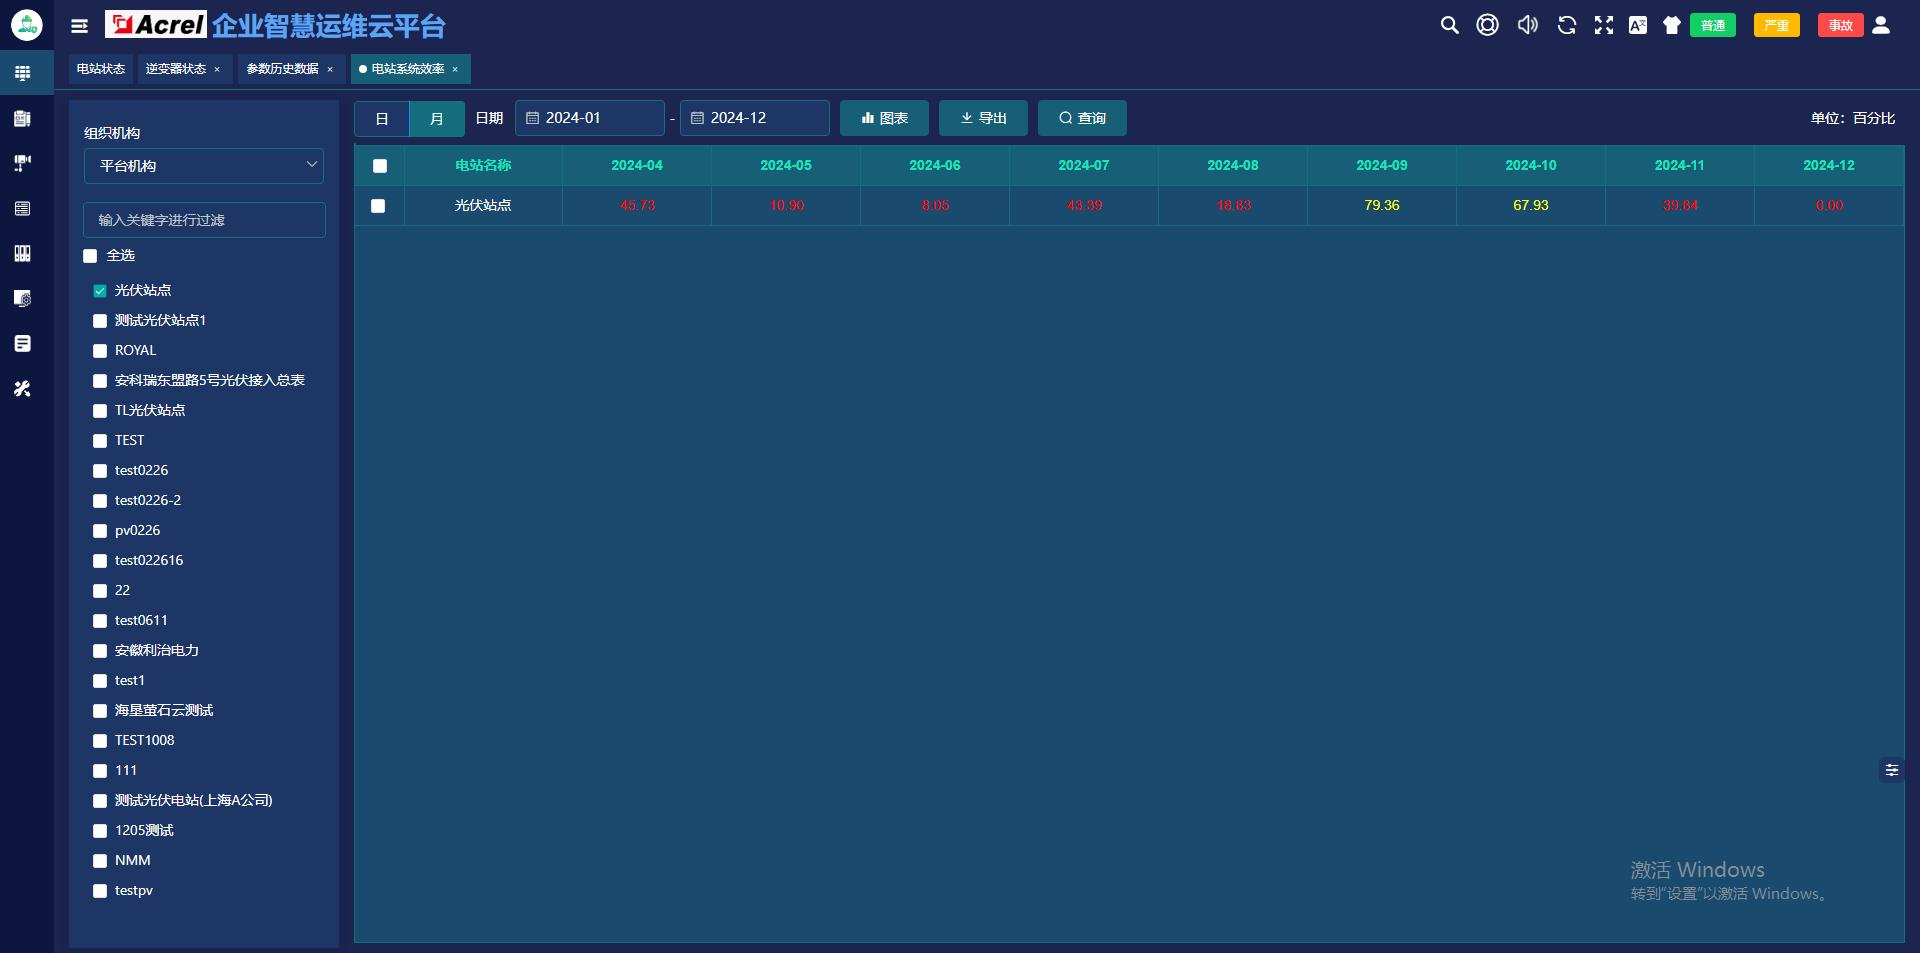Click the 2024-09 column header
This screenshot has width=1920, height=953.
tap(1382, 165)
